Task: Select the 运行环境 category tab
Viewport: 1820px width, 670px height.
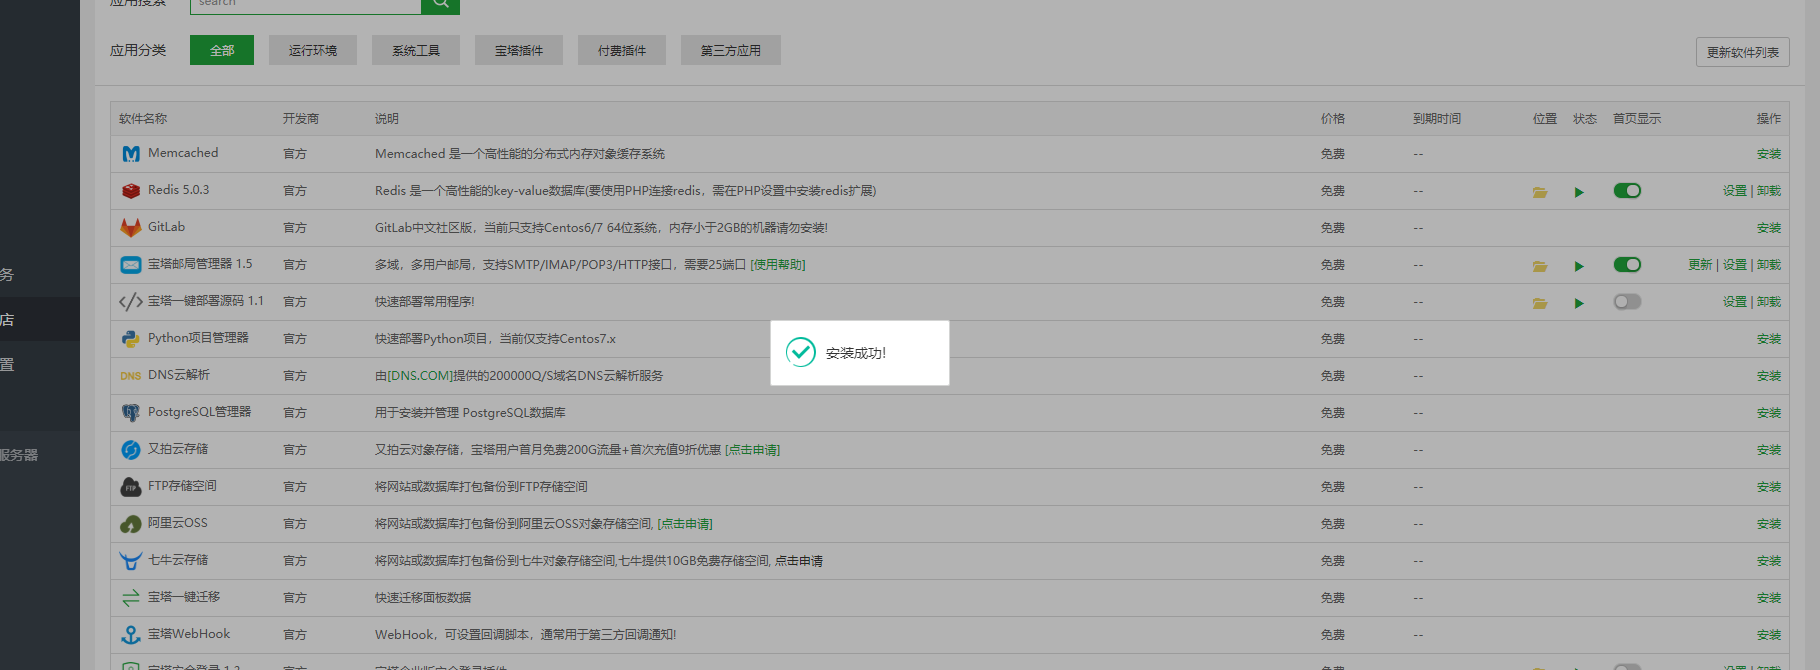Action: (x=313, y=50)
